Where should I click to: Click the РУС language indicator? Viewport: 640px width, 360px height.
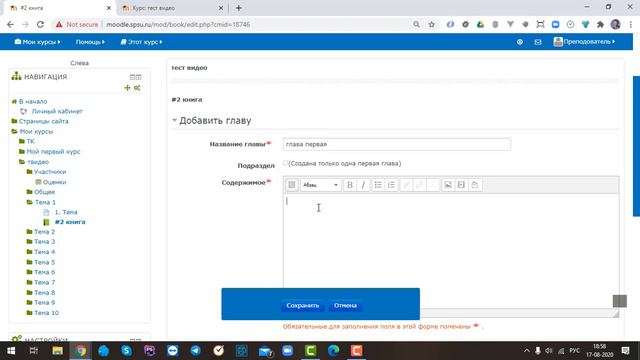point(574,351)
